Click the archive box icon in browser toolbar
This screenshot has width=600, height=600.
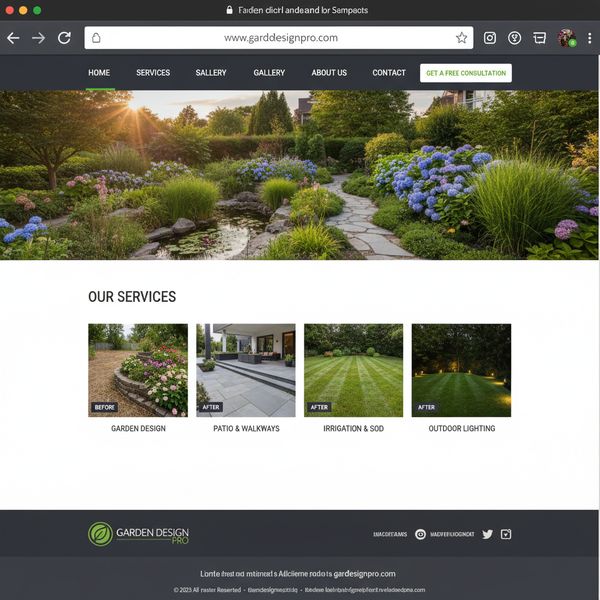[540, 38]
